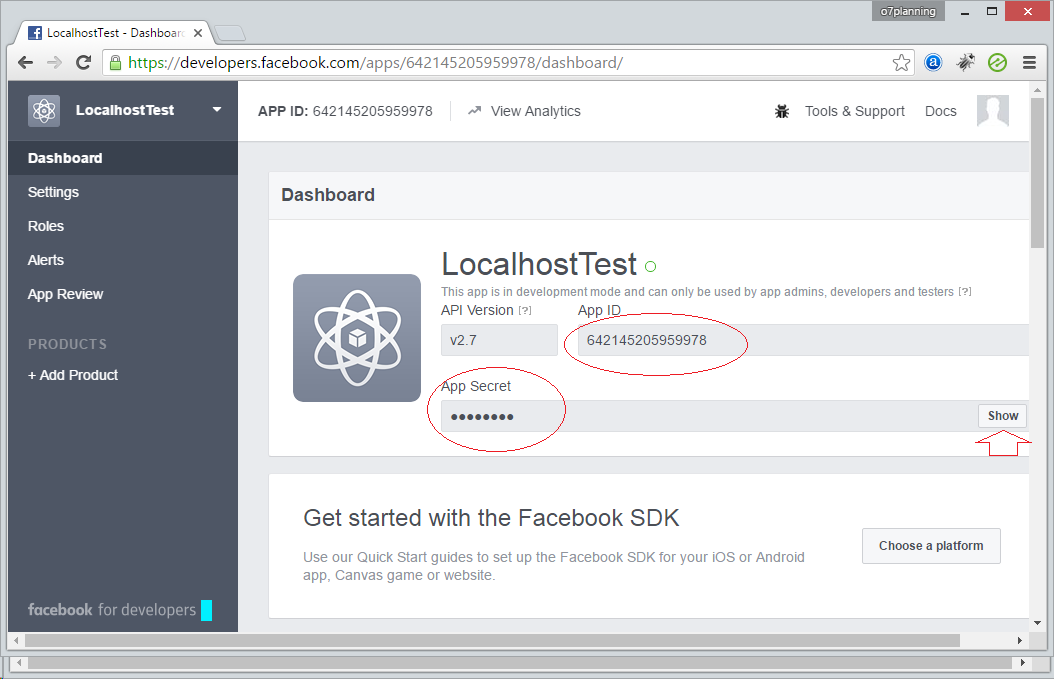Image resolution: width=1054 pixels, height=679 pixels.
Task: Open the Docs link
Action: (x=940, y=111)
